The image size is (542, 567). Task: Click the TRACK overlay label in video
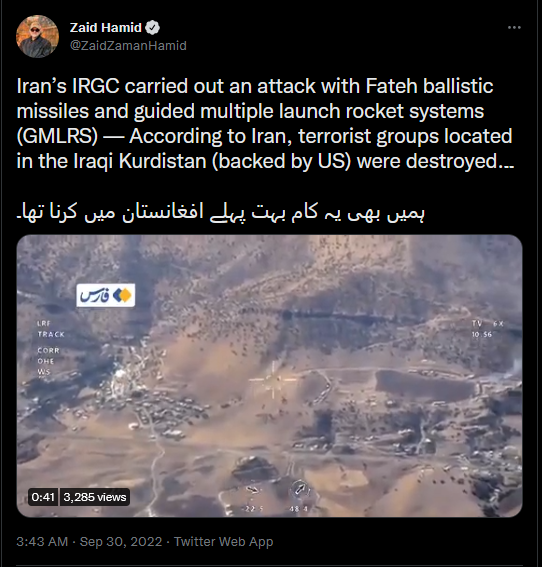[x=51, y=334]
